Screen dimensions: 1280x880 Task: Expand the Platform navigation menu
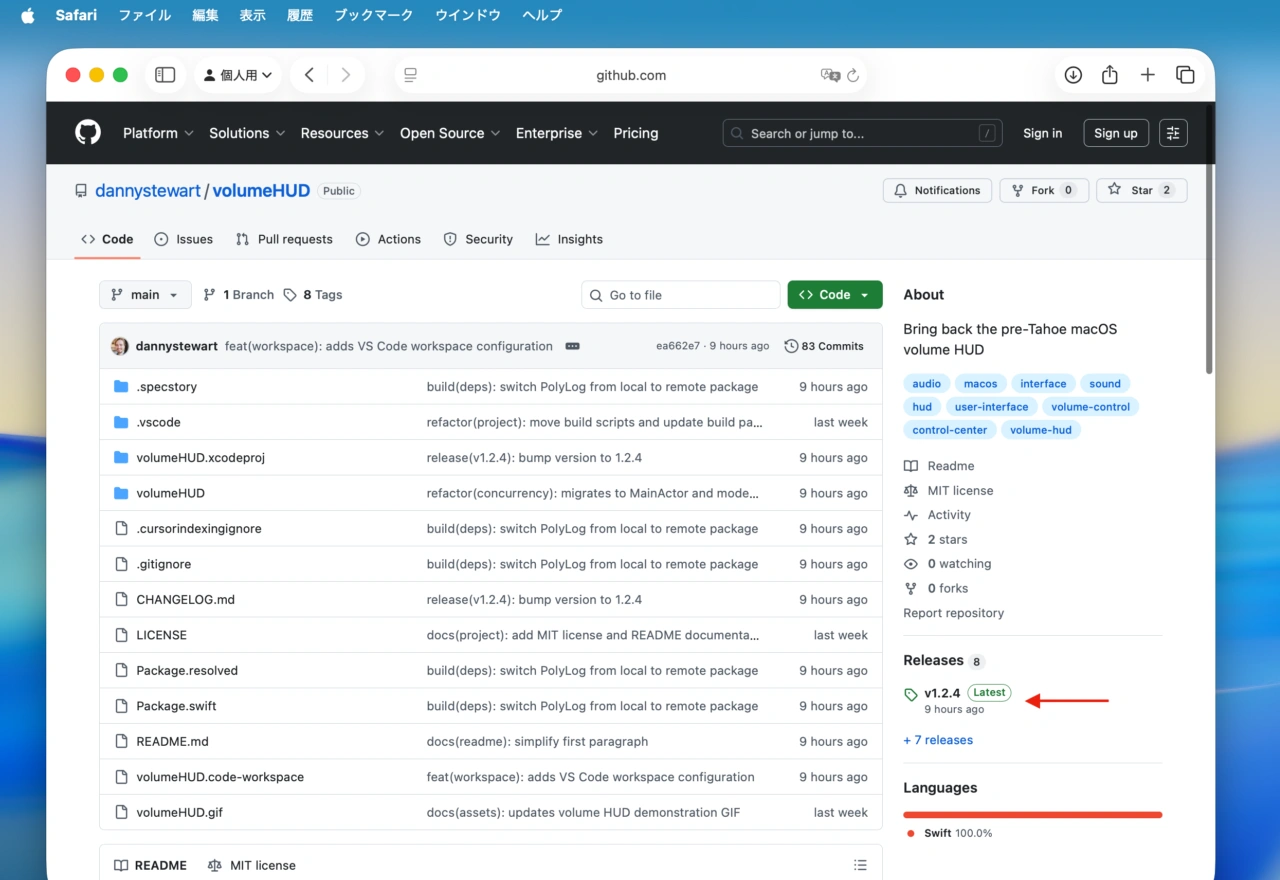(159, 133)
